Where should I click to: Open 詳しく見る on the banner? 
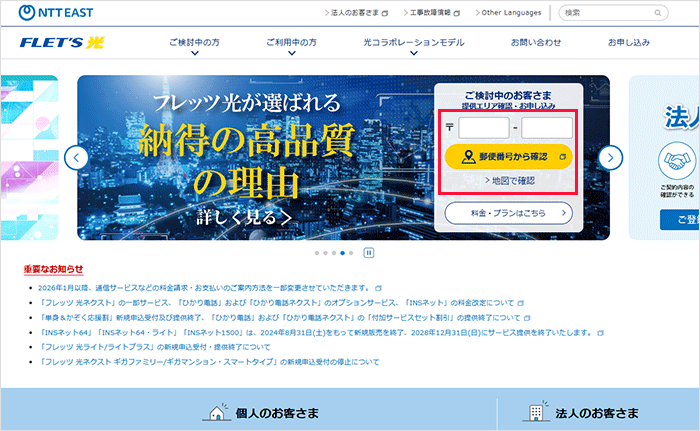(x=244, y=218)
